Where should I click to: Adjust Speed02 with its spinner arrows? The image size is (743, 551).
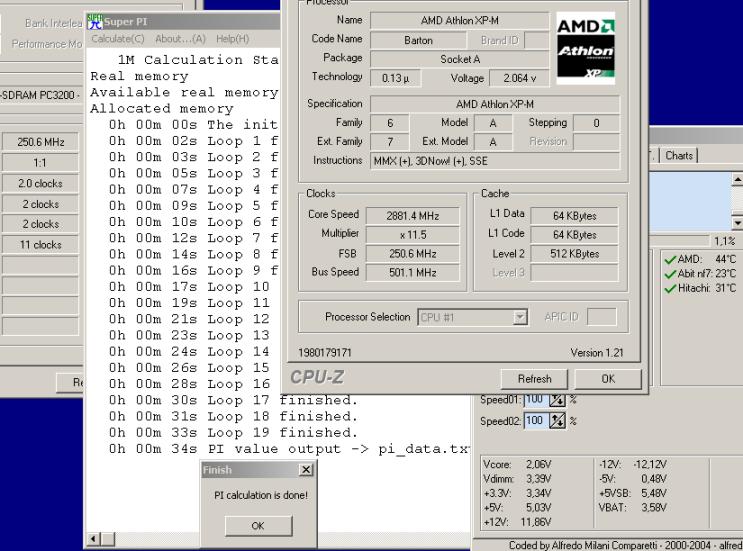pyautogui.click(x=557, y=421)
